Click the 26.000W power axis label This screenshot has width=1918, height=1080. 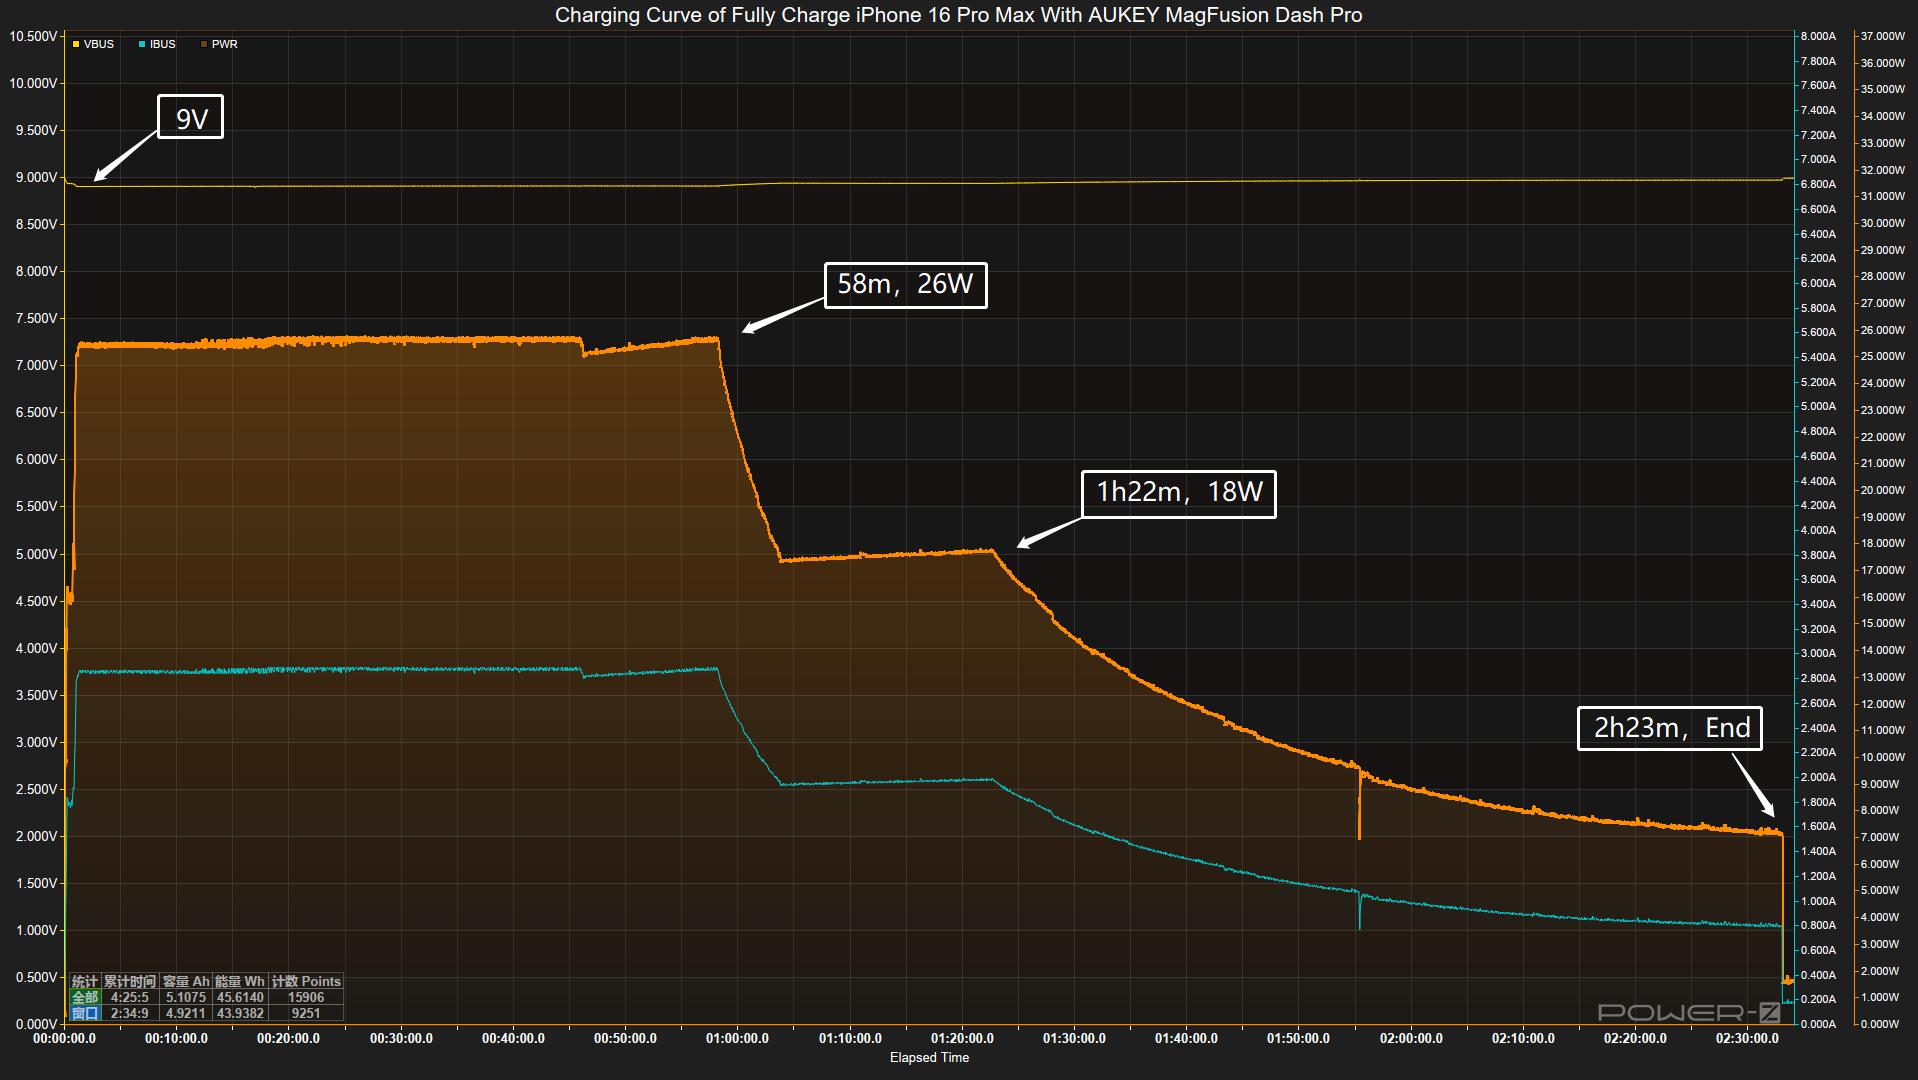(x=1882, y=330)
